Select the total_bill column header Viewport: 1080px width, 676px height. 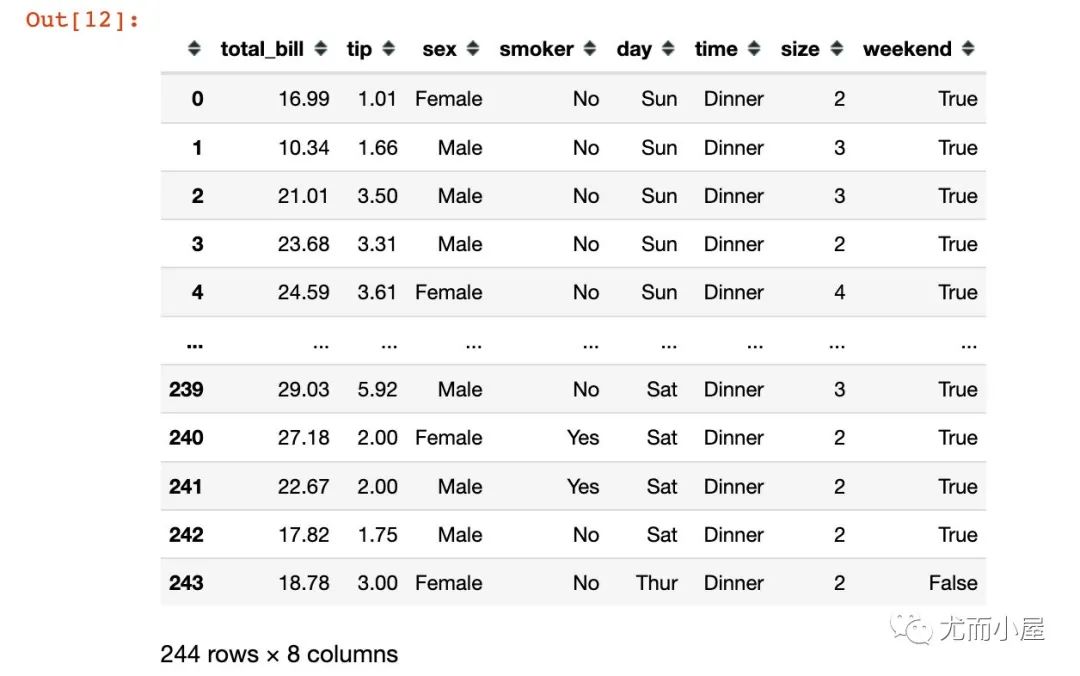click(262, 49)
